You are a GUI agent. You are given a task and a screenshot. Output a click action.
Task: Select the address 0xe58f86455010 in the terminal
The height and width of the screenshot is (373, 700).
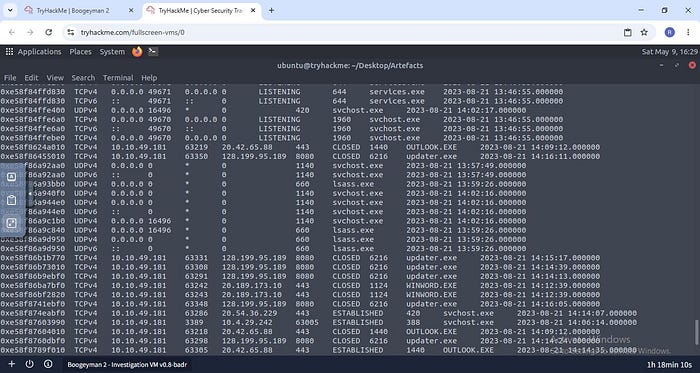[33, 157]
